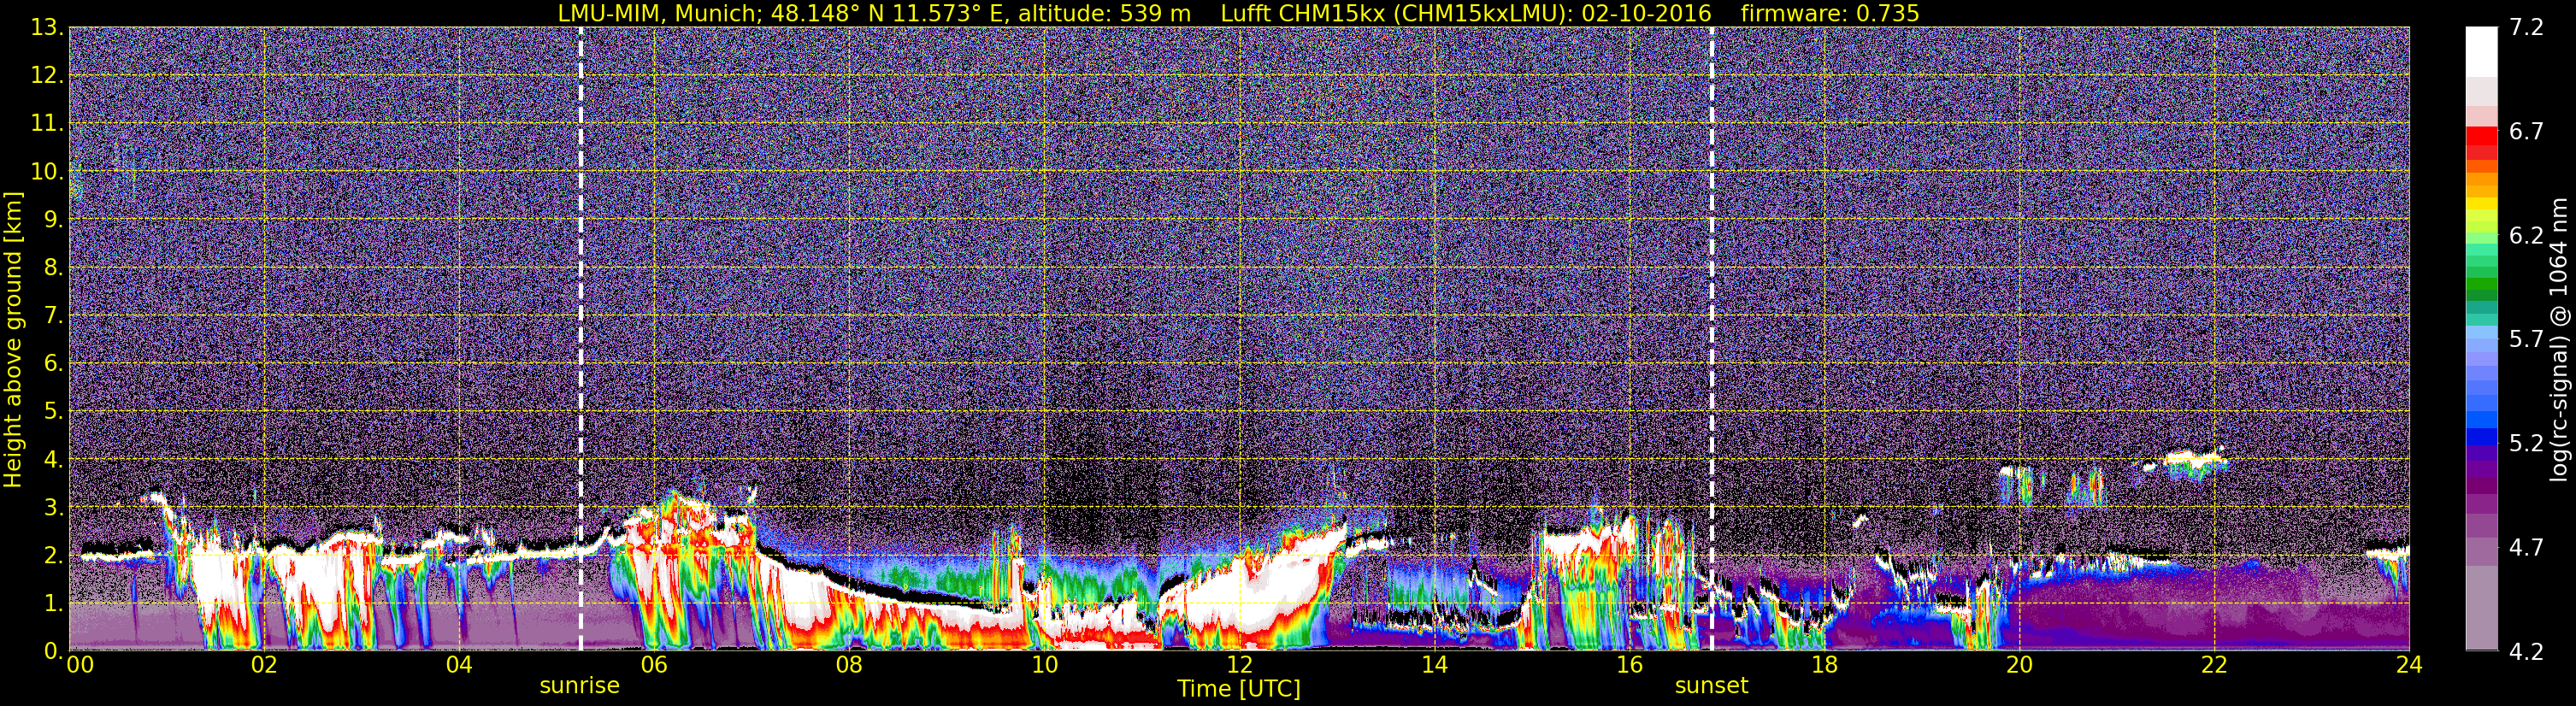
Task: Click the 'Time [UTC]' axis label
Action: [1239, 689]
